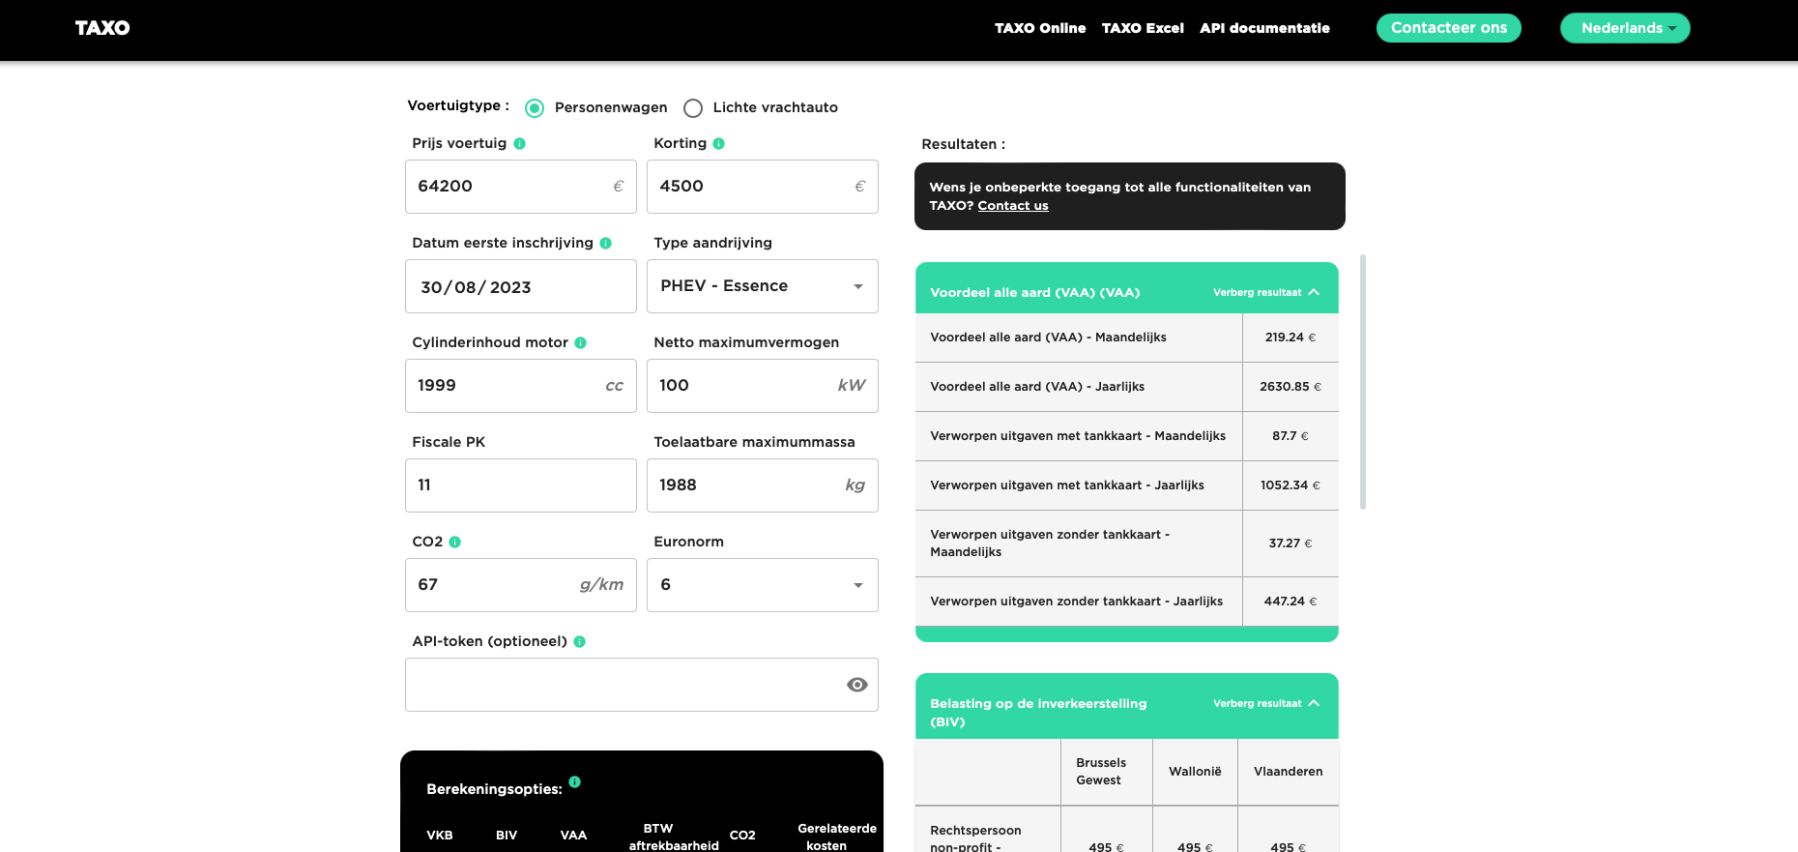Click info icon beside Berekeningsopties
This screenshot has width=1798, height=852.
[574, 782]
